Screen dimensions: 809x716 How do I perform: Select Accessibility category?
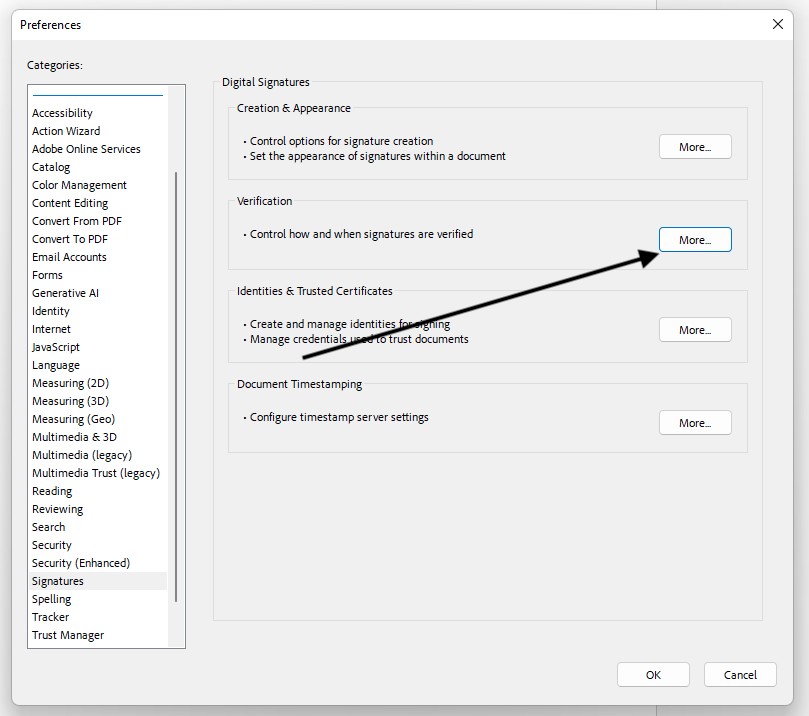coord(62,113)
